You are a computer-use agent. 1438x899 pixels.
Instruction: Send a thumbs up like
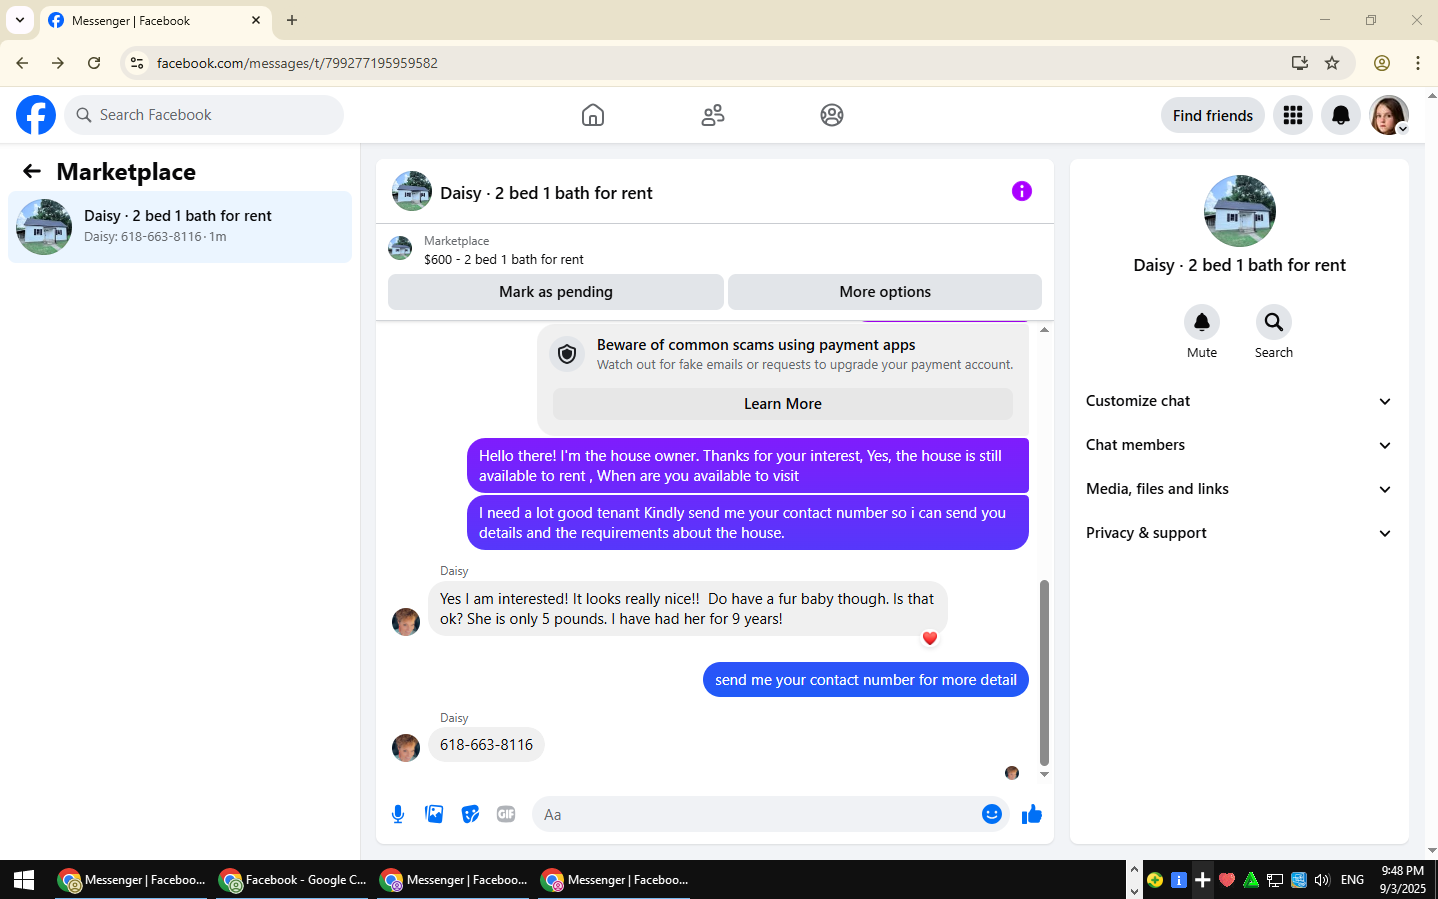1032,814
